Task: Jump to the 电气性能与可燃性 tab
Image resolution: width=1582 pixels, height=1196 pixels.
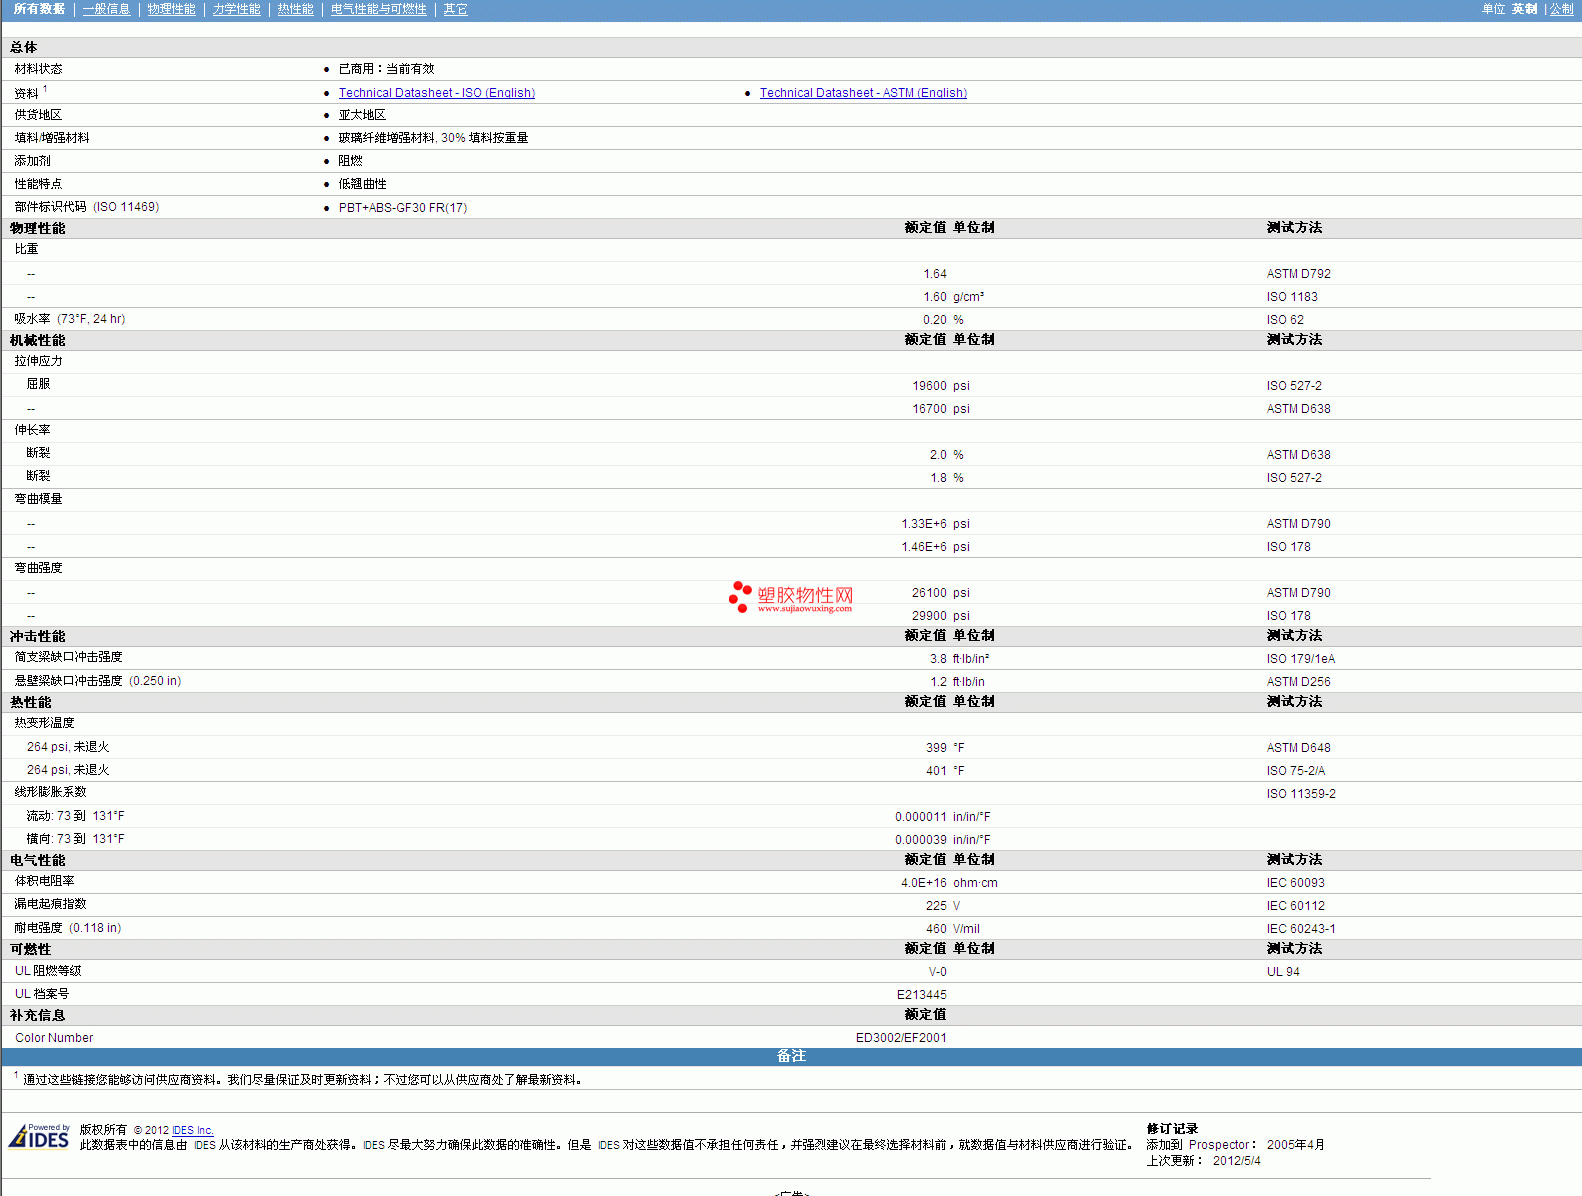Action: (378, 9)
